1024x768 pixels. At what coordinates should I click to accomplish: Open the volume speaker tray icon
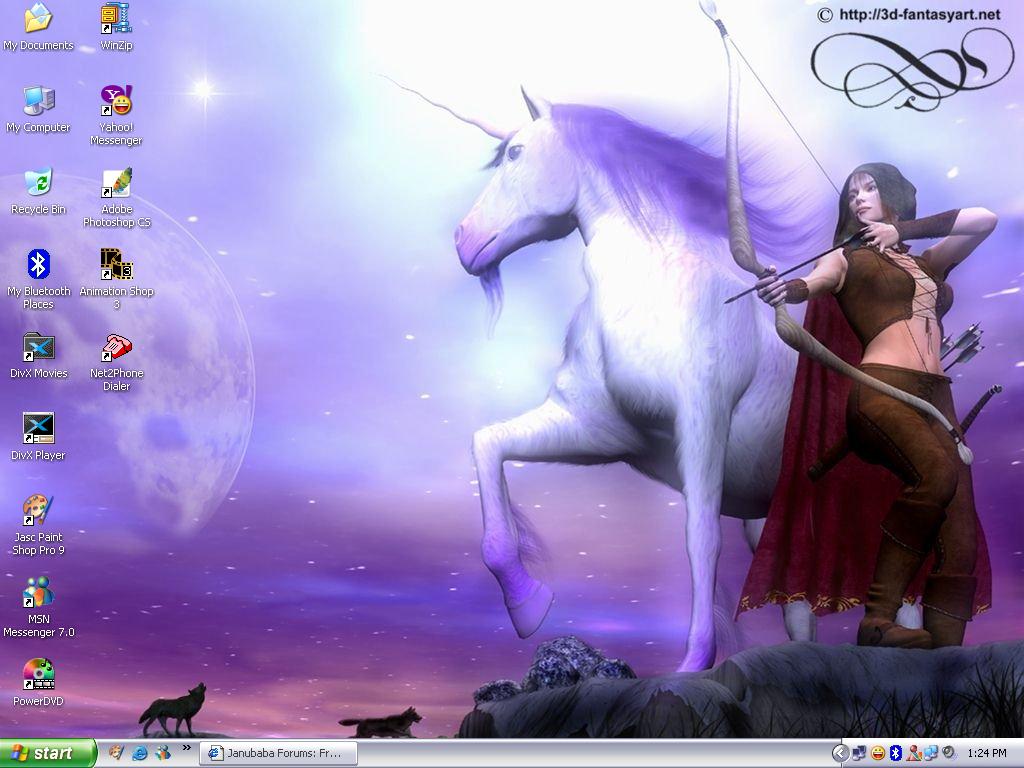point(948,754)
